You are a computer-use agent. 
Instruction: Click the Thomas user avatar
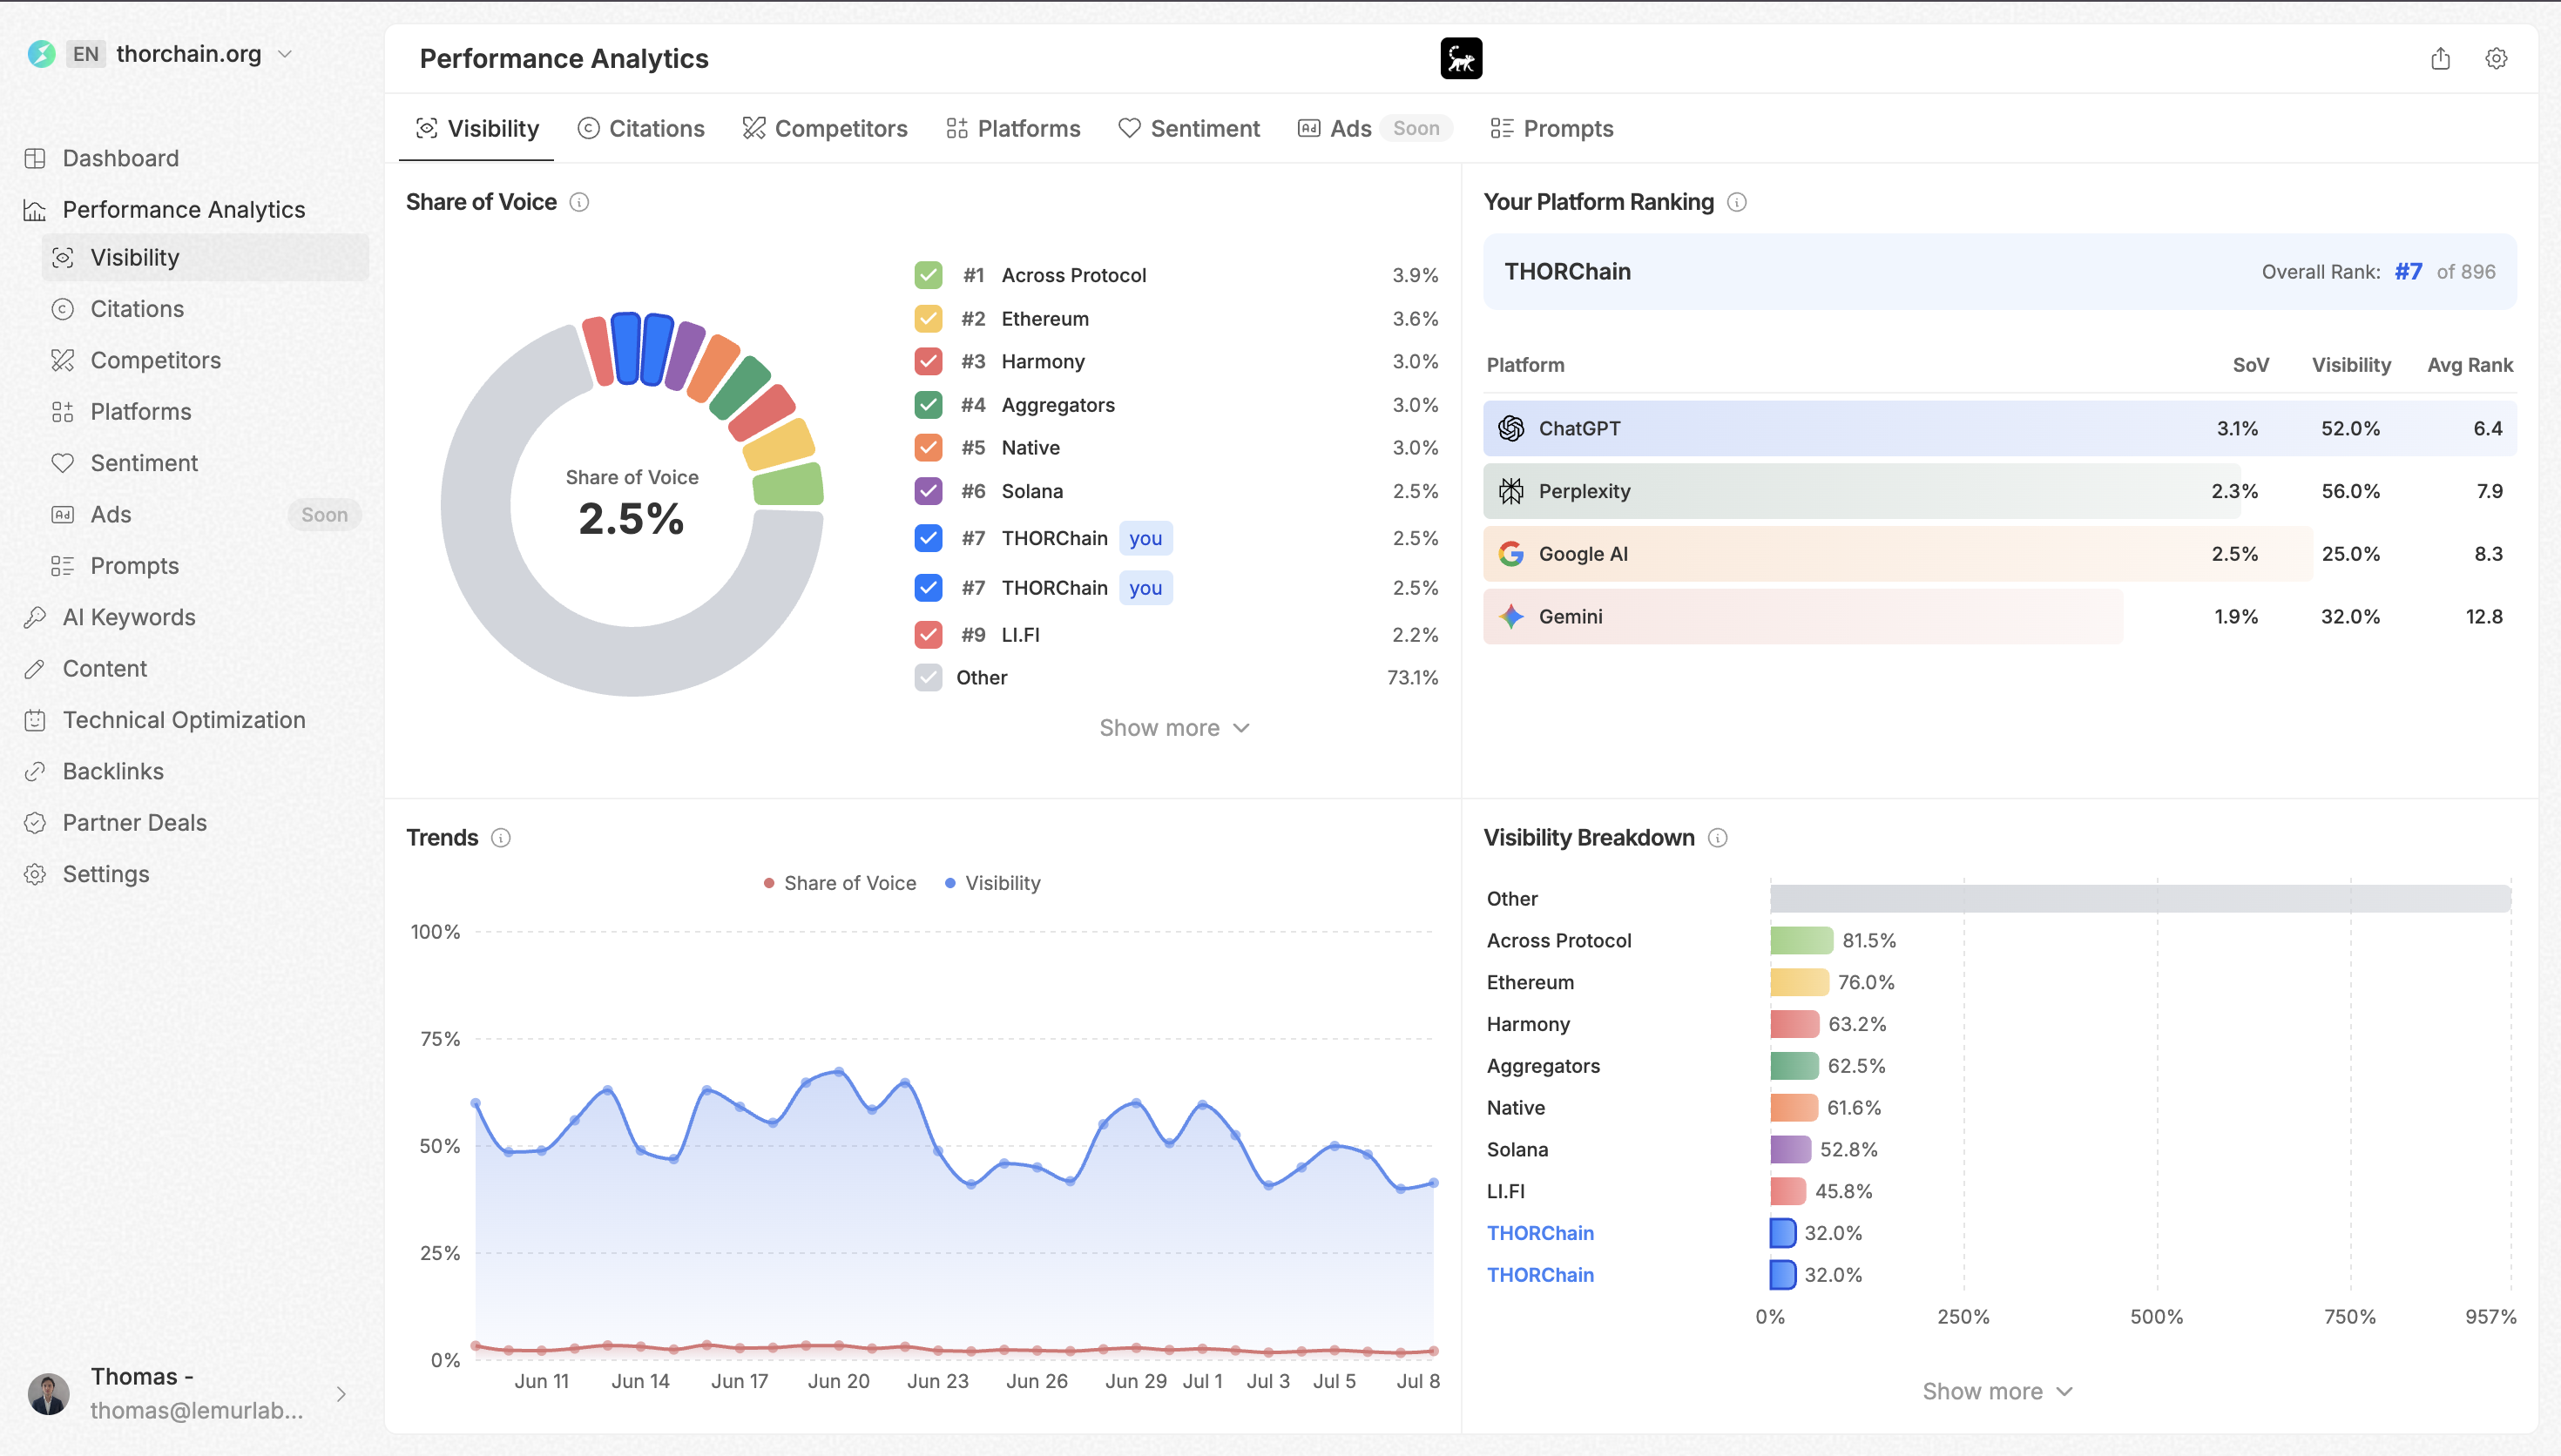click(48, 1393)
